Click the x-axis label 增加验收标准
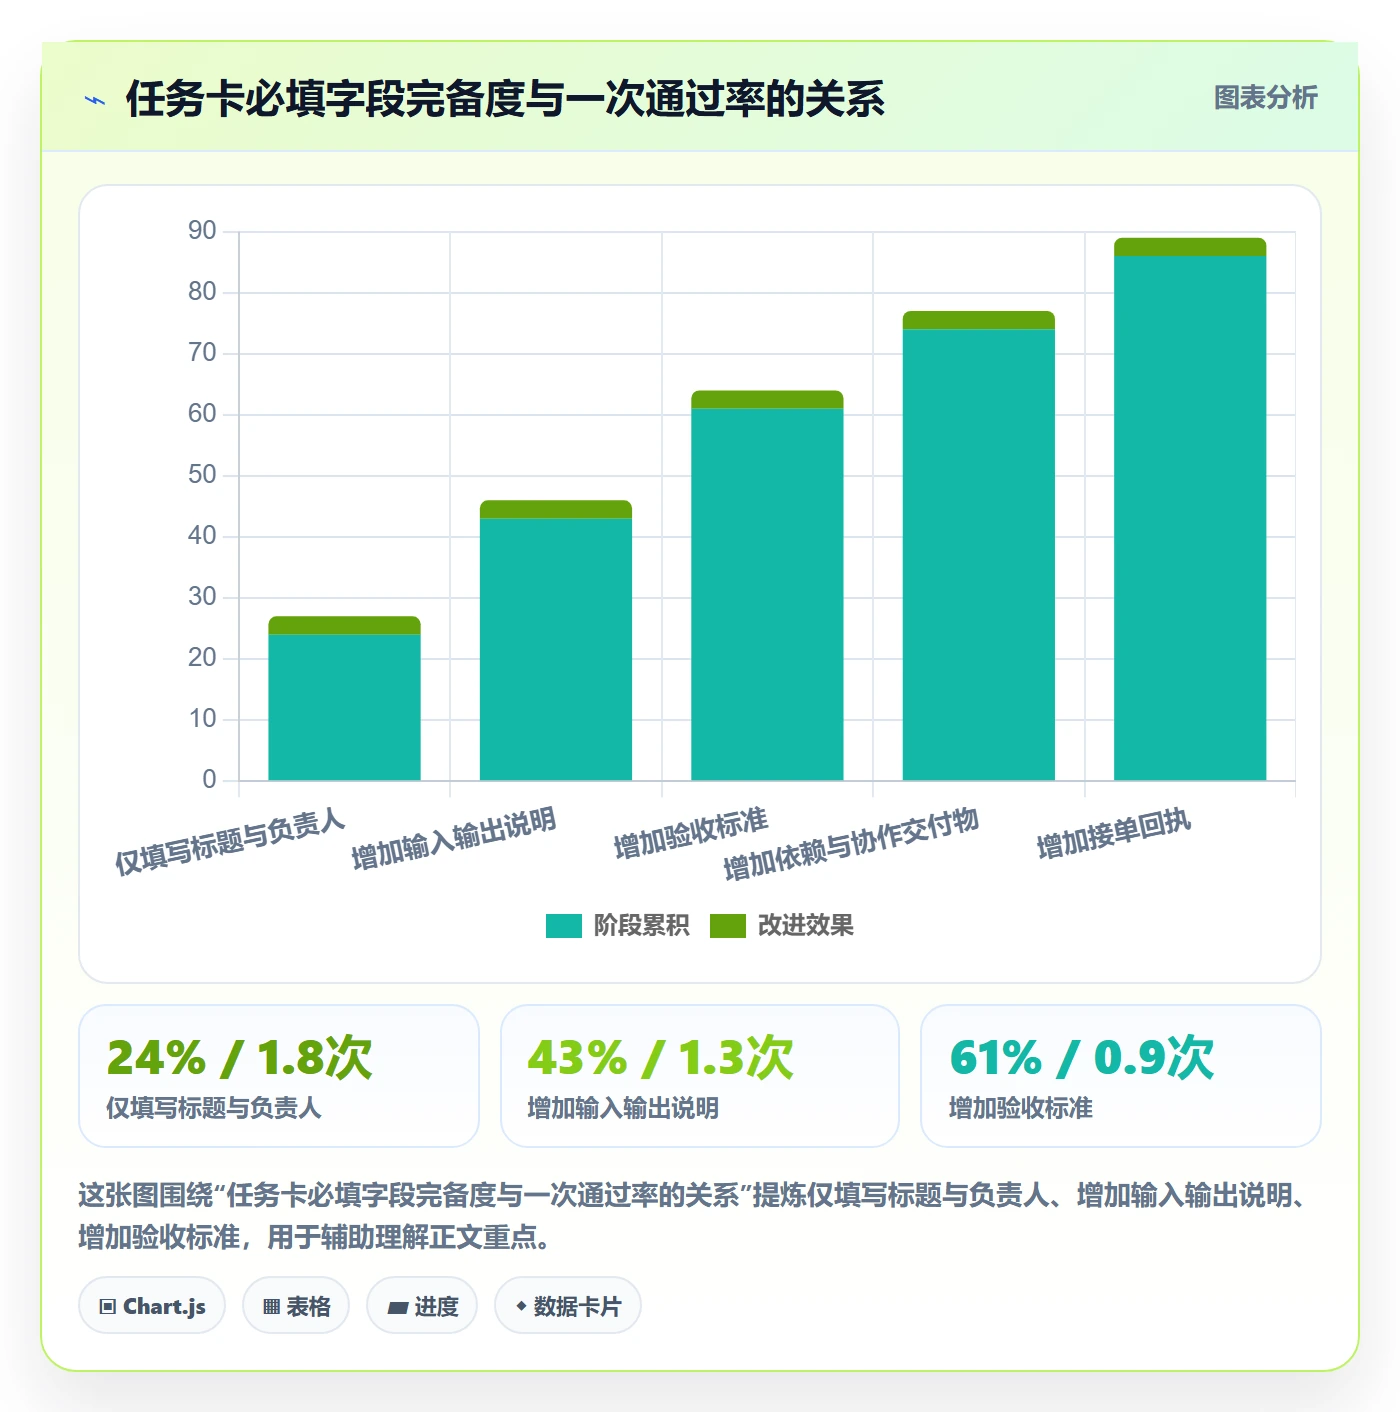Viewport: 1400px width, 1412px height. pos(691,833)
